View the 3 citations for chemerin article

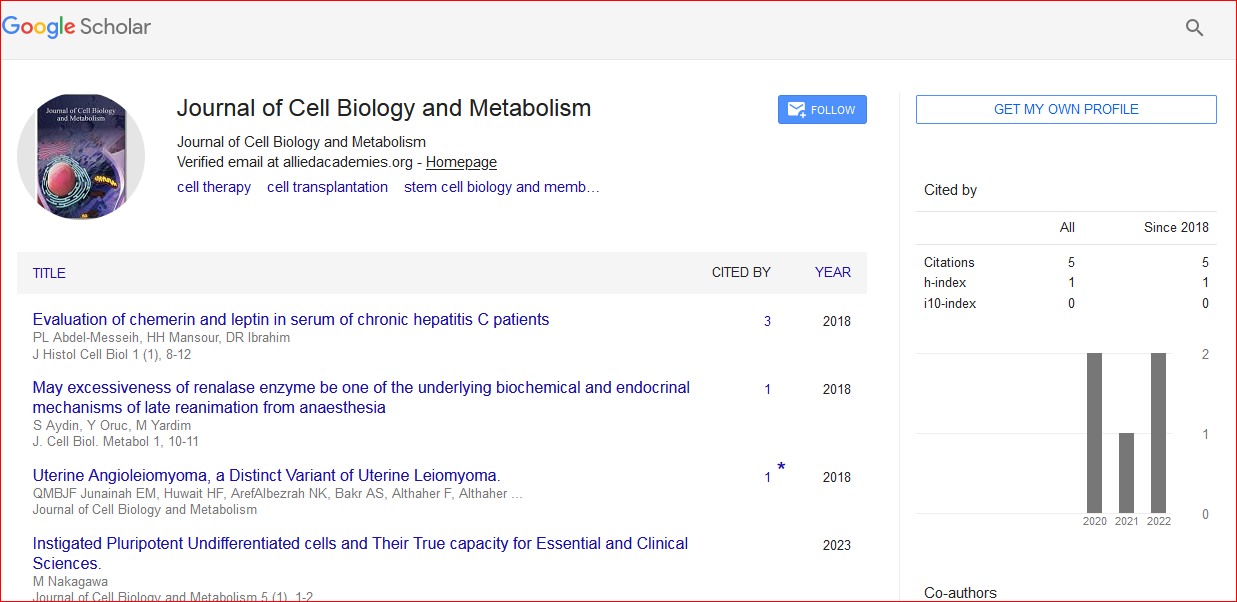[x=768, y=322]
